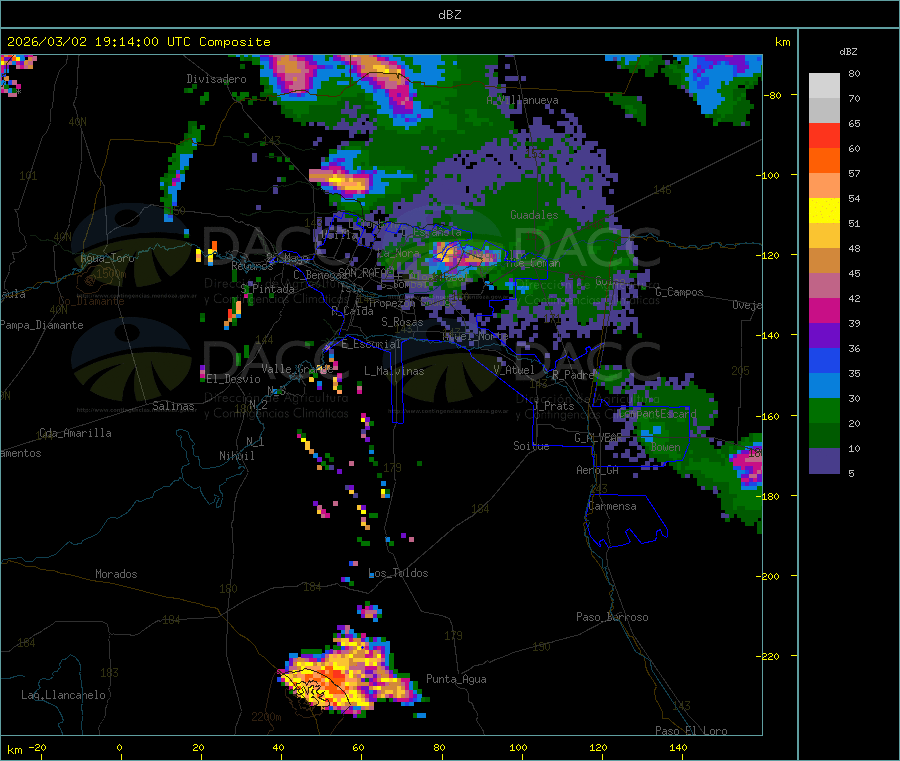
Task: Click the 'Los_Toldos' location label
Action: [x=398, y=573]
